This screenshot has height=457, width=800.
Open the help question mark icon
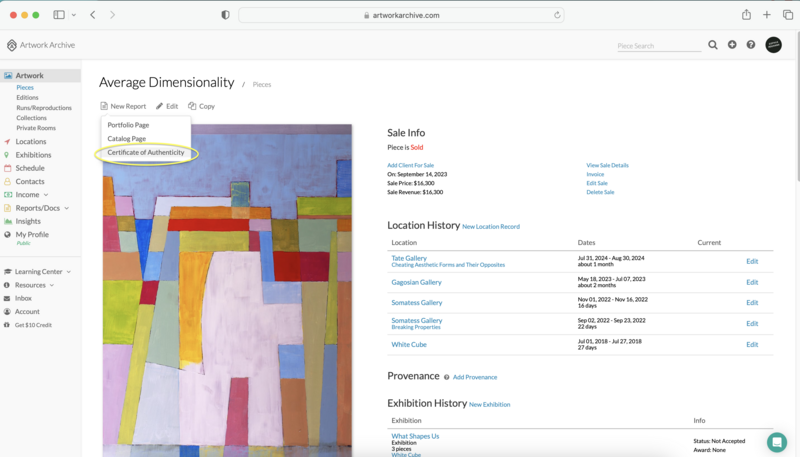point(751,45)
